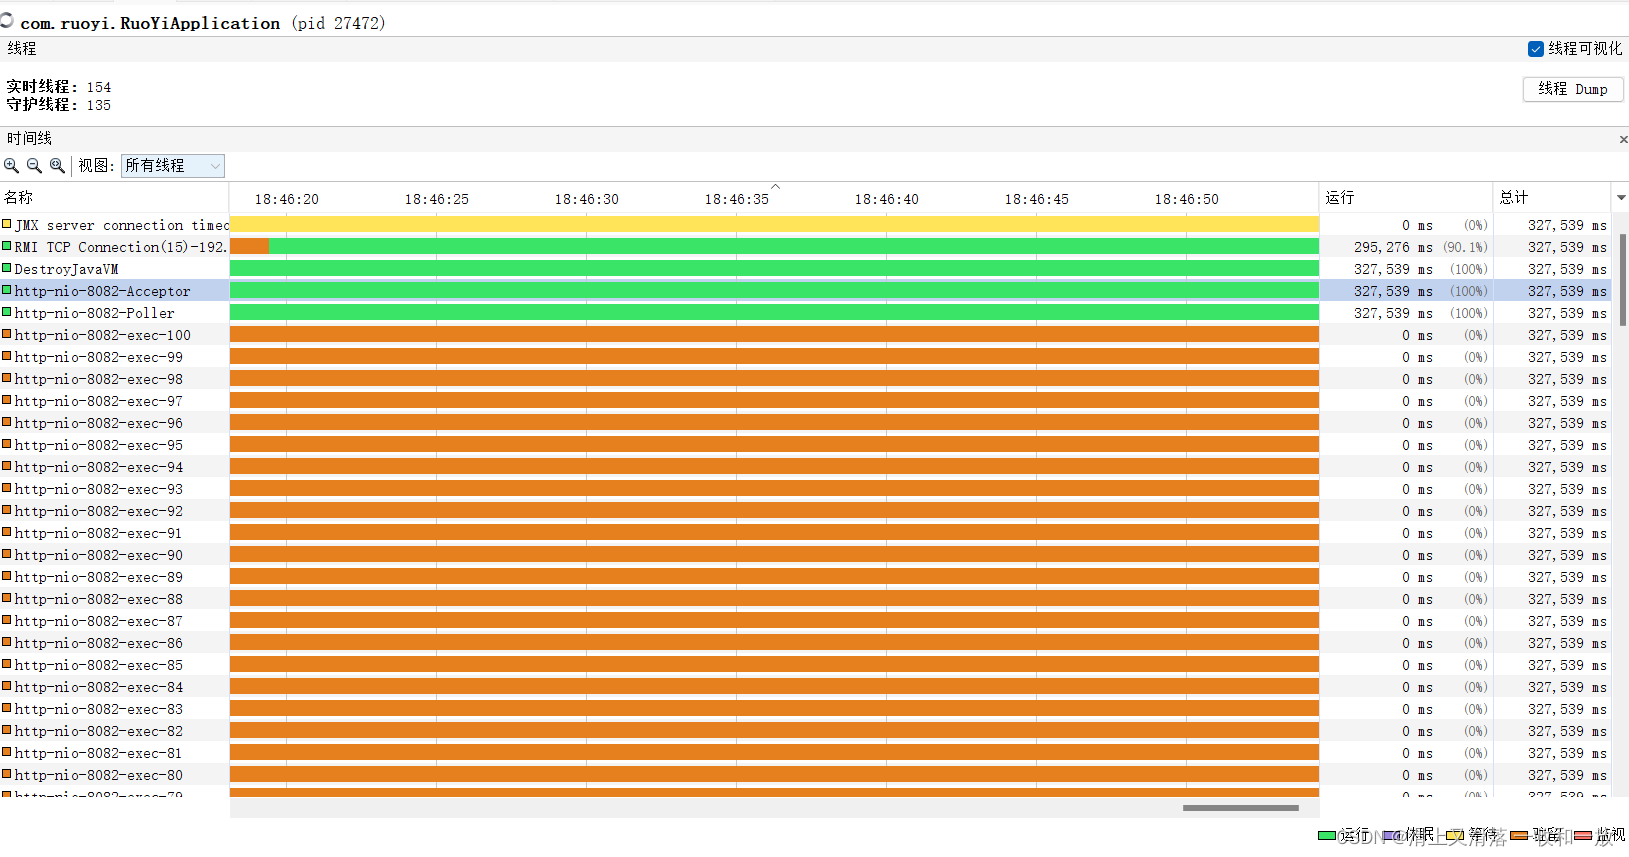
Task: Click the state icon of http-nio-8082-exec-94
Action: 7,466
